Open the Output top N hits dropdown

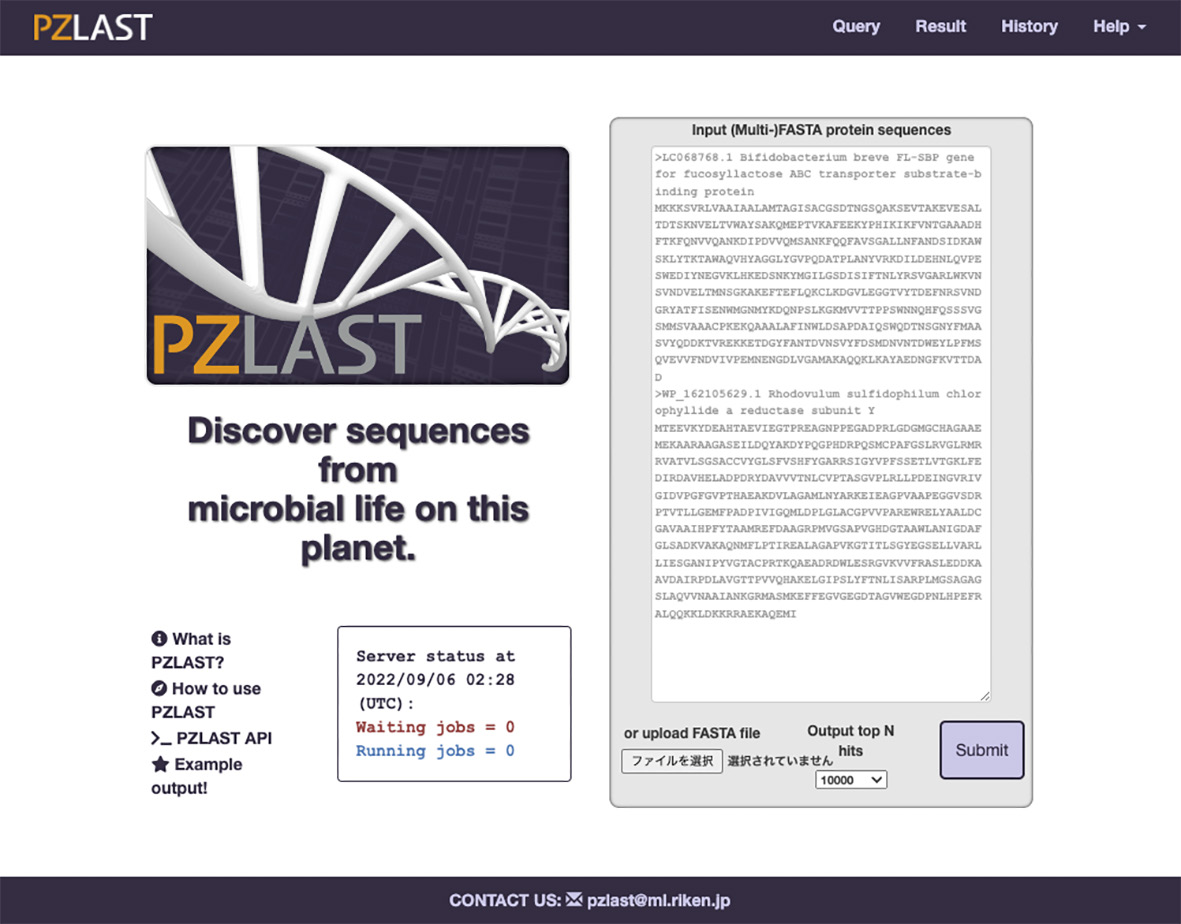[x=851, y=780]
